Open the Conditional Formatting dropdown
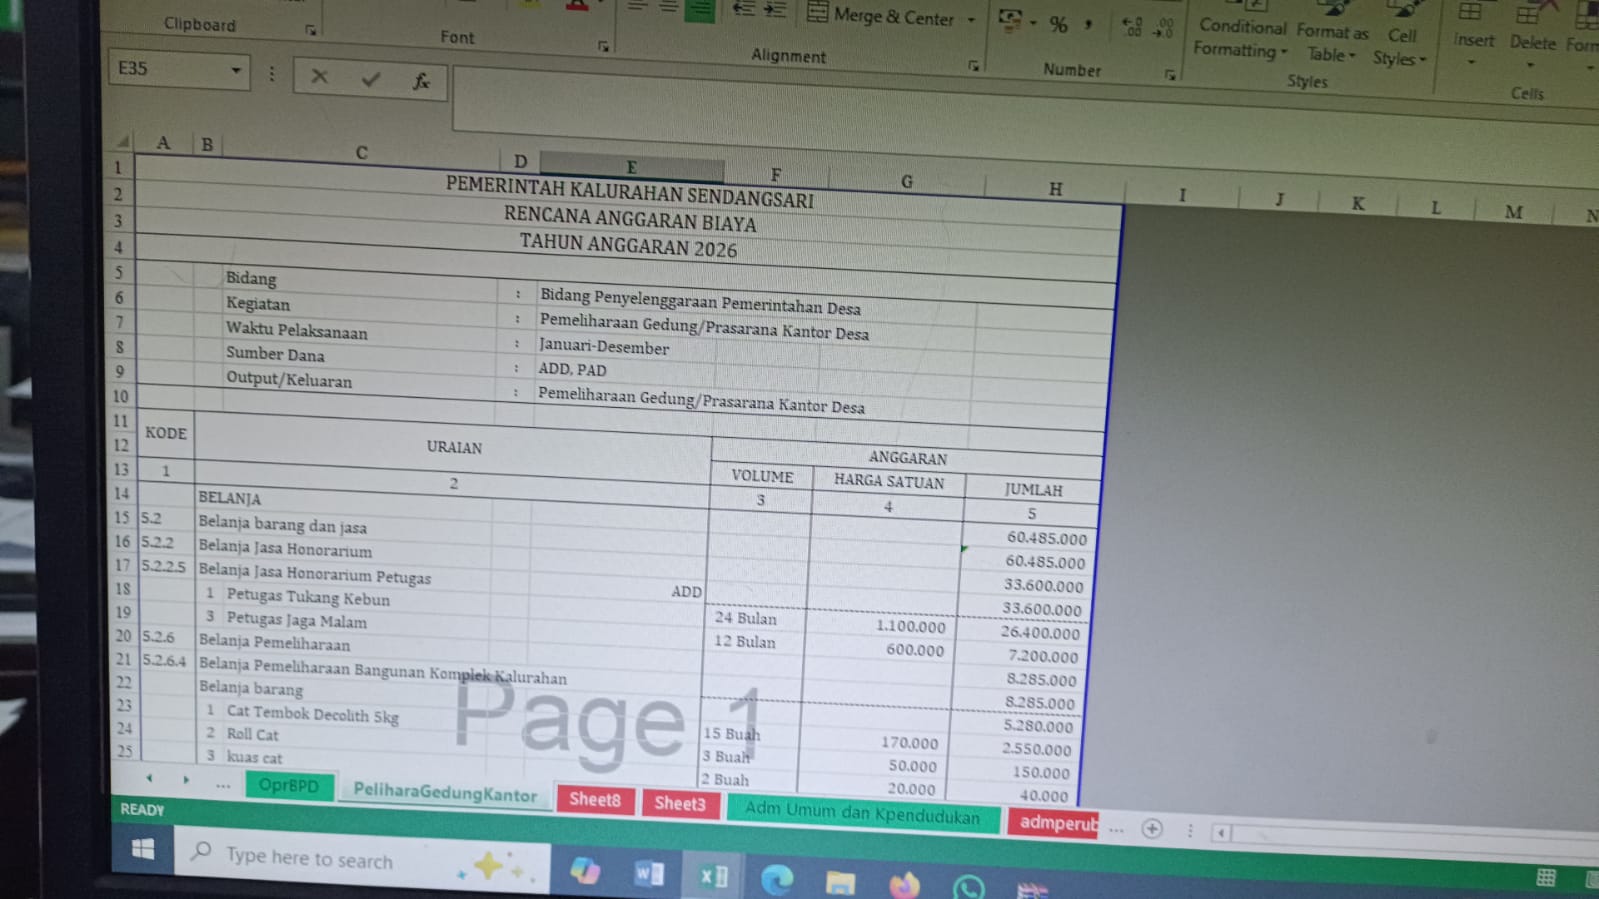Viewport: 1599px width, 899px height. click(x=1241, y=37)
